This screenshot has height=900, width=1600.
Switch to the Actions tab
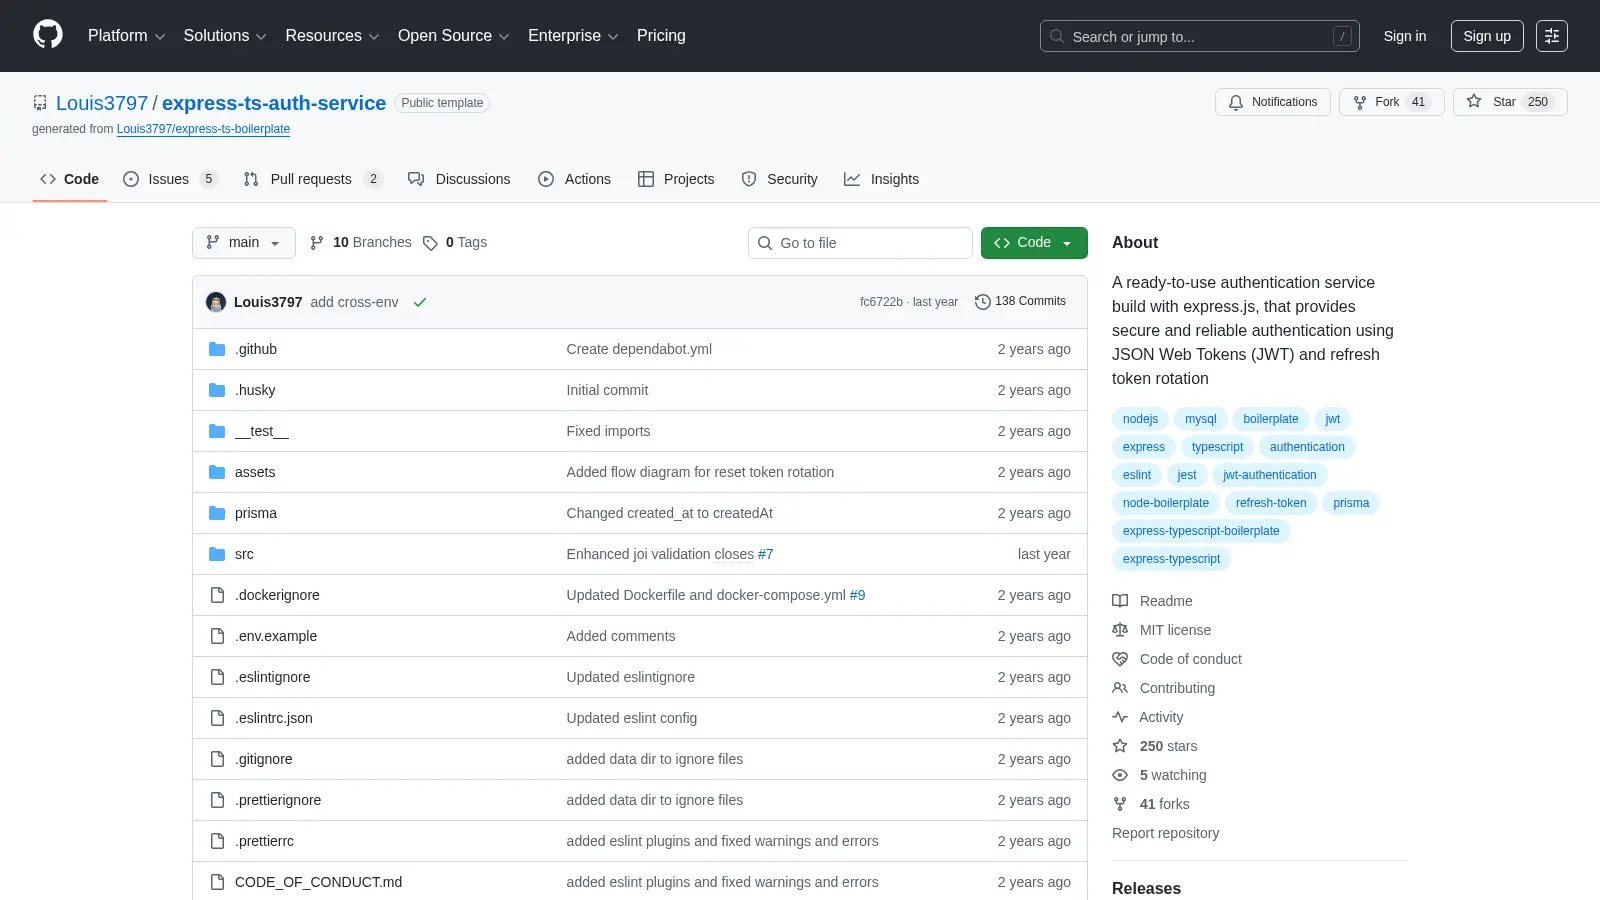[x=574, y=179]
